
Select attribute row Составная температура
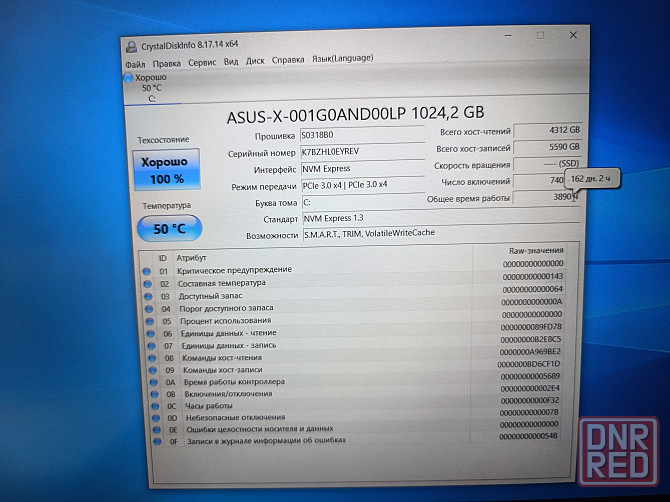[x=355, y=280]
